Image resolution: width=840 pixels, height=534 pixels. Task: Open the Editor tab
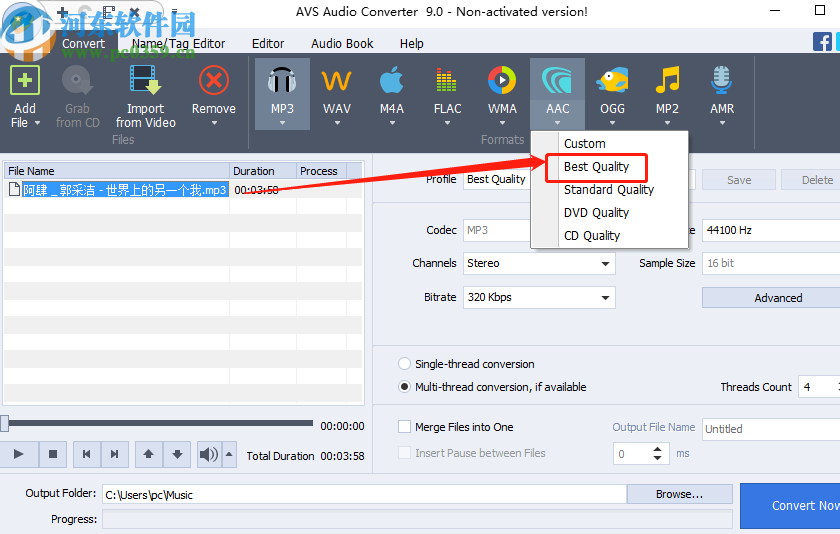[x=268, y=43]
